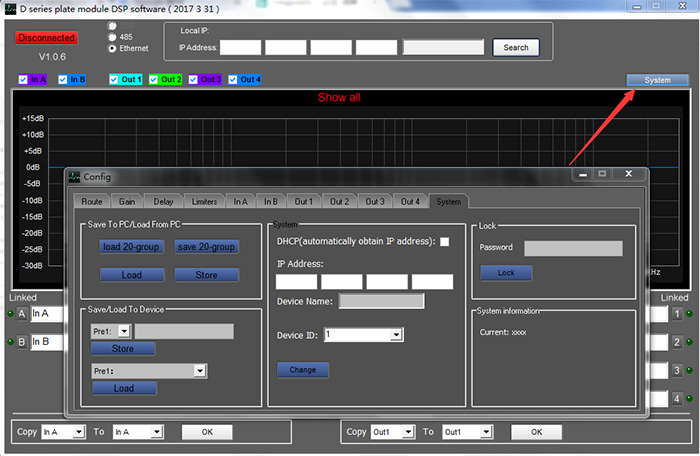Select output channel 1 button
700x456 pixels.
click(x=677, y=314)
